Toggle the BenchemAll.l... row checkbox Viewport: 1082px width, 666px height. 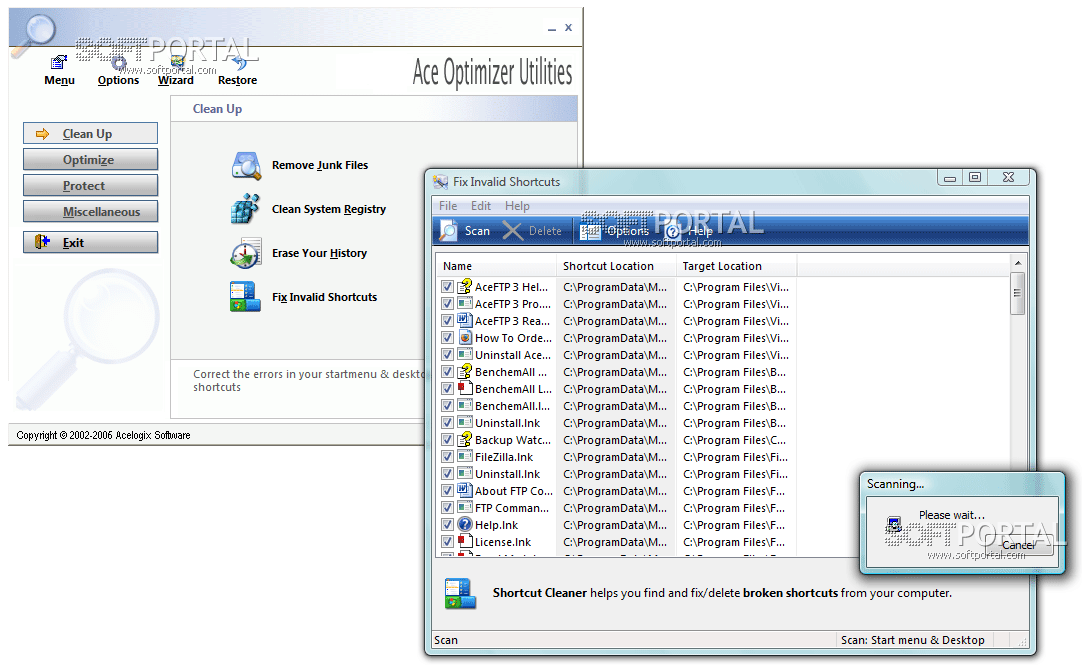[447, 406]
